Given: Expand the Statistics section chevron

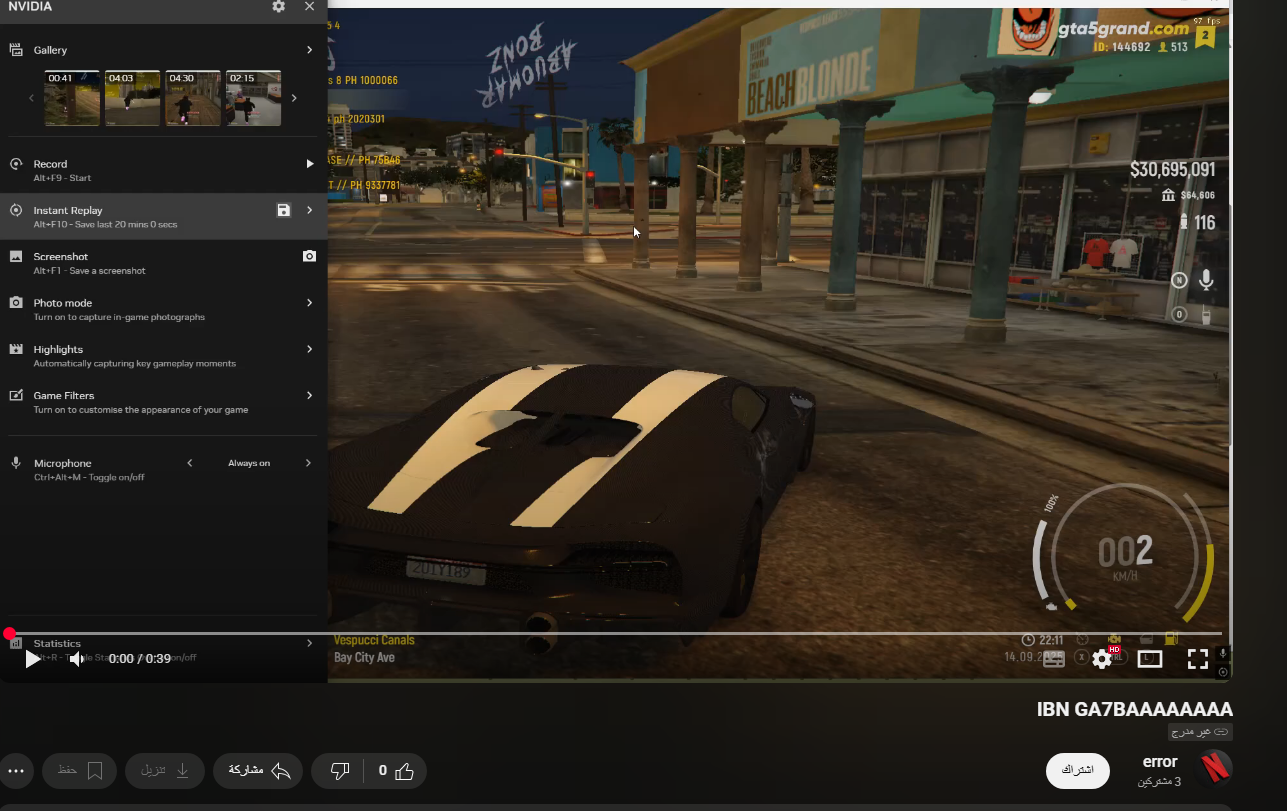Looking at the screenshot, I should point(309,643).
